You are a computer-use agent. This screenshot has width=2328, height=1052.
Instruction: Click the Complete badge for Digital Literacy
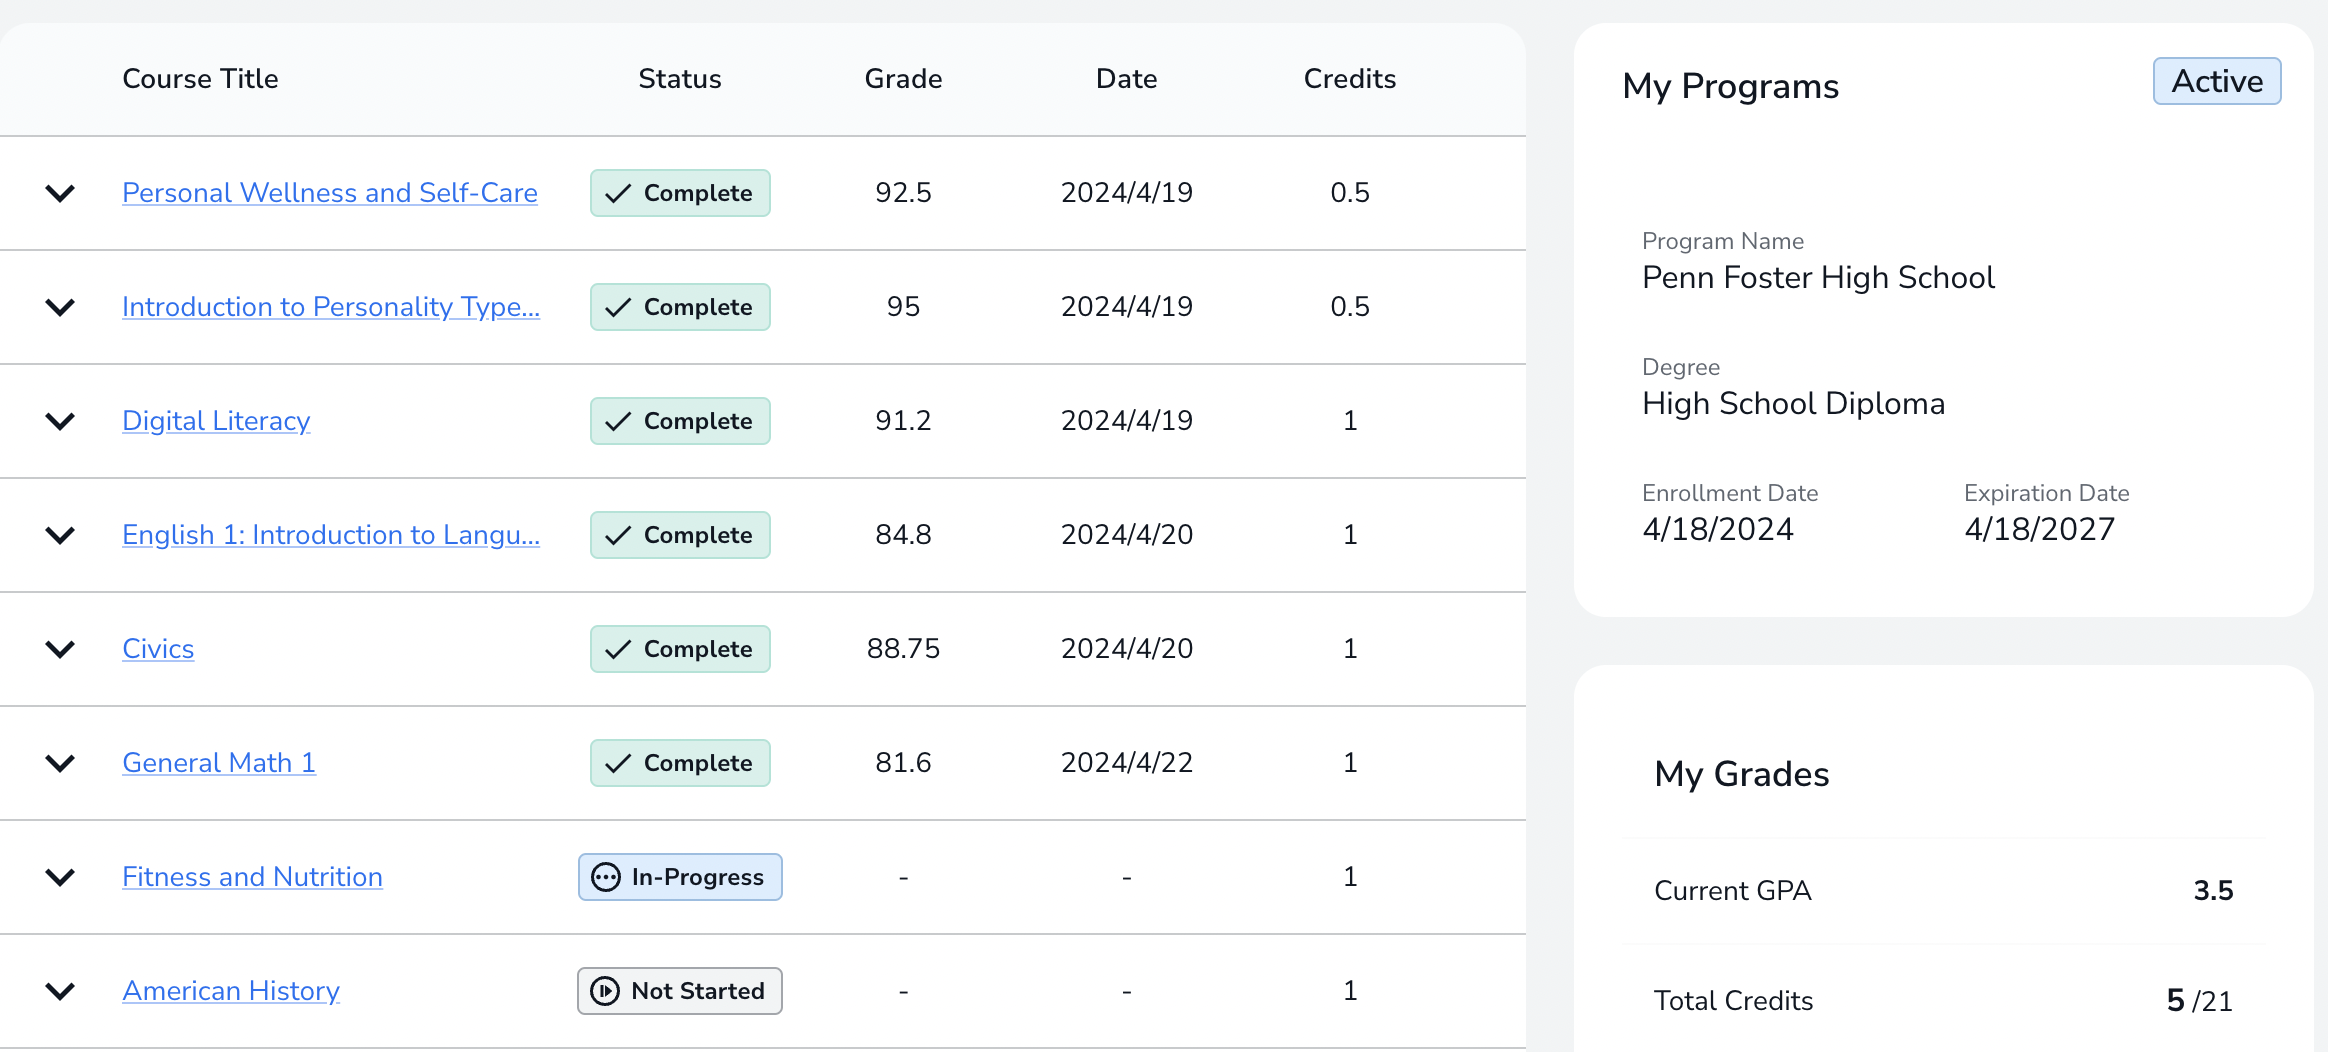tap(680, 421)
